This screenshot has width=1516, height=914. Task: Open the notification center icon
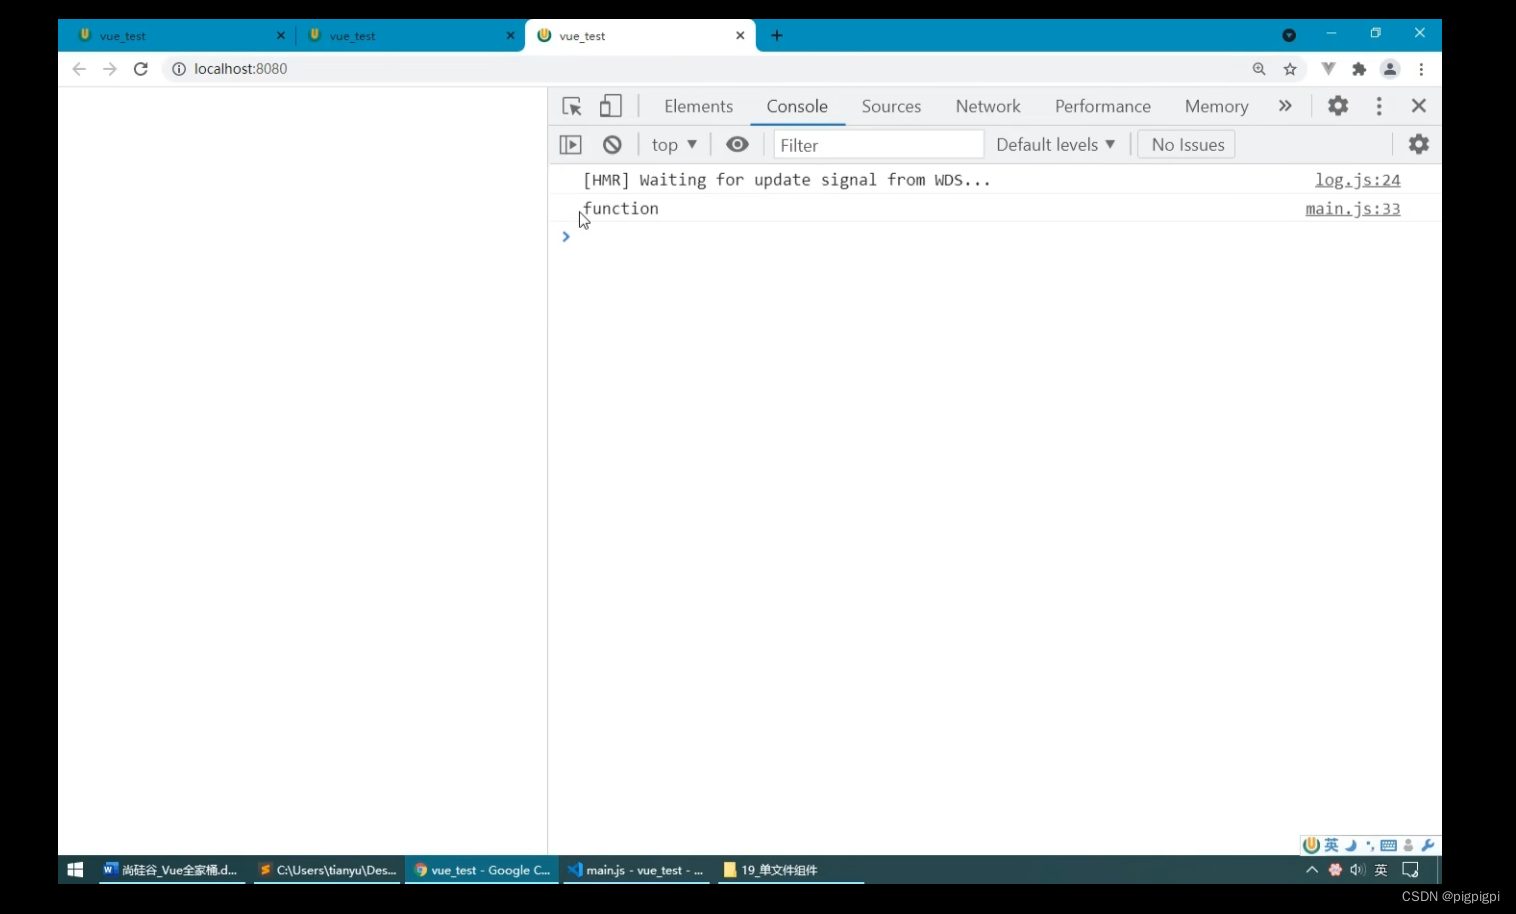point(1410,870)
